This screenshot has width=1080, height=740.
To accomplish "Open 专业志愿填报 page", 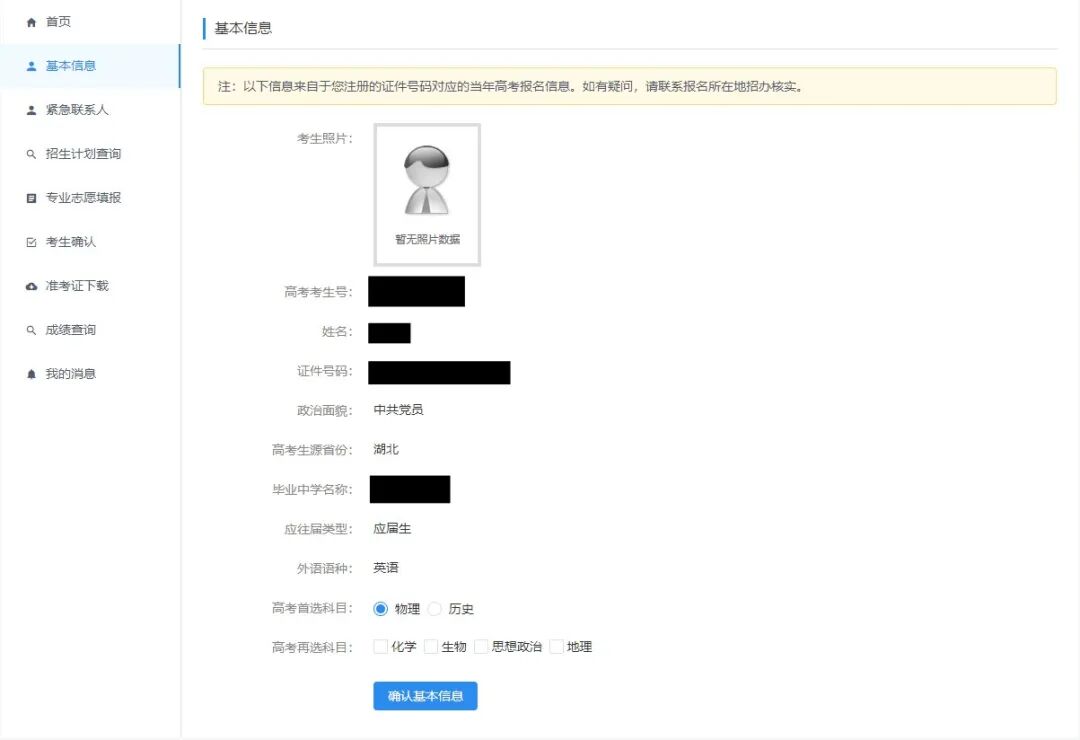I will click(90, 198).
